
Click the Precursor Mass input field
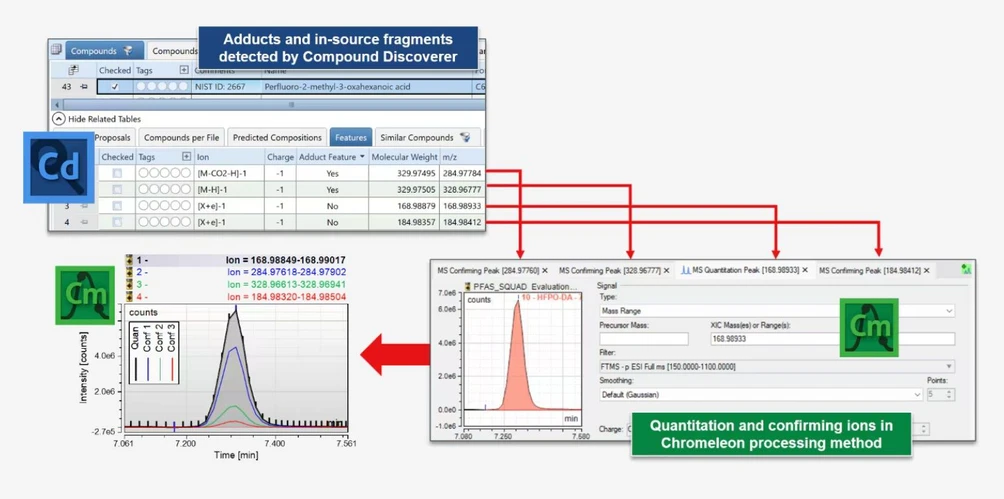pos(644,339)
